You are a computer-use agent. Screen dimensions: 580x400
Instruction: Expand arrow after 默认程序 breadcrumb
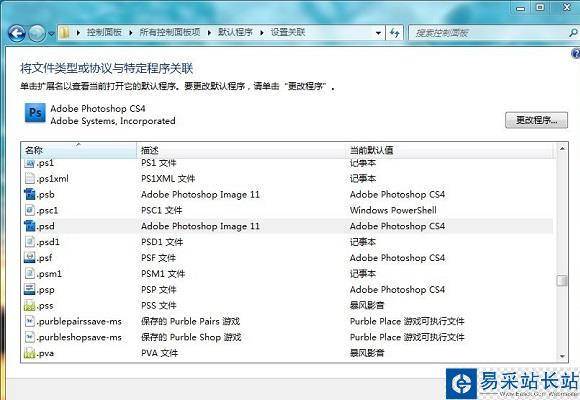[x=262, y=33]
